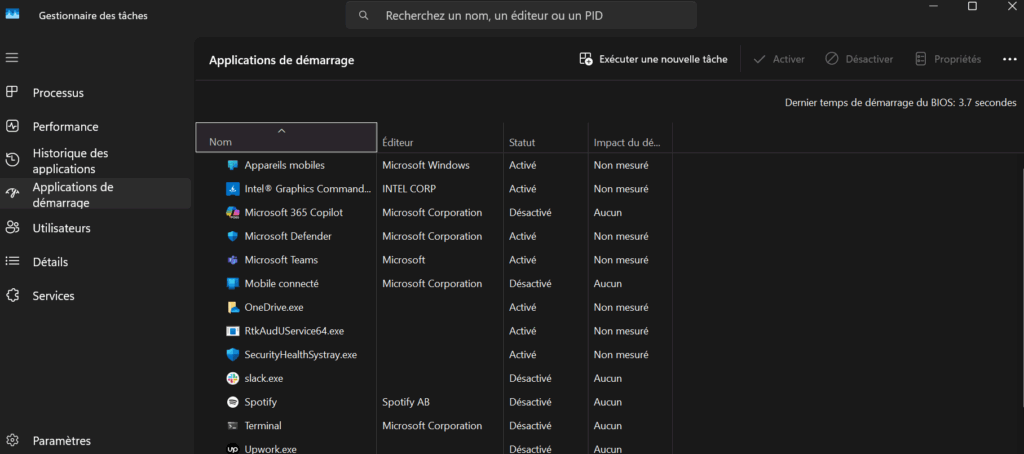The width and height of the screenshot is (1024, 454).
Task: Select the Appareils mobiles row name
Action: 284,165
